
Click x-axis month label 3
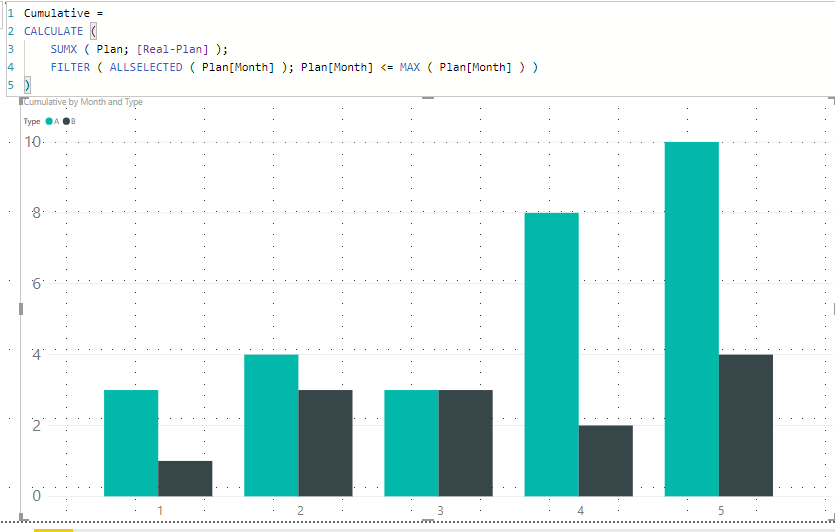click(x=440, y=511)
